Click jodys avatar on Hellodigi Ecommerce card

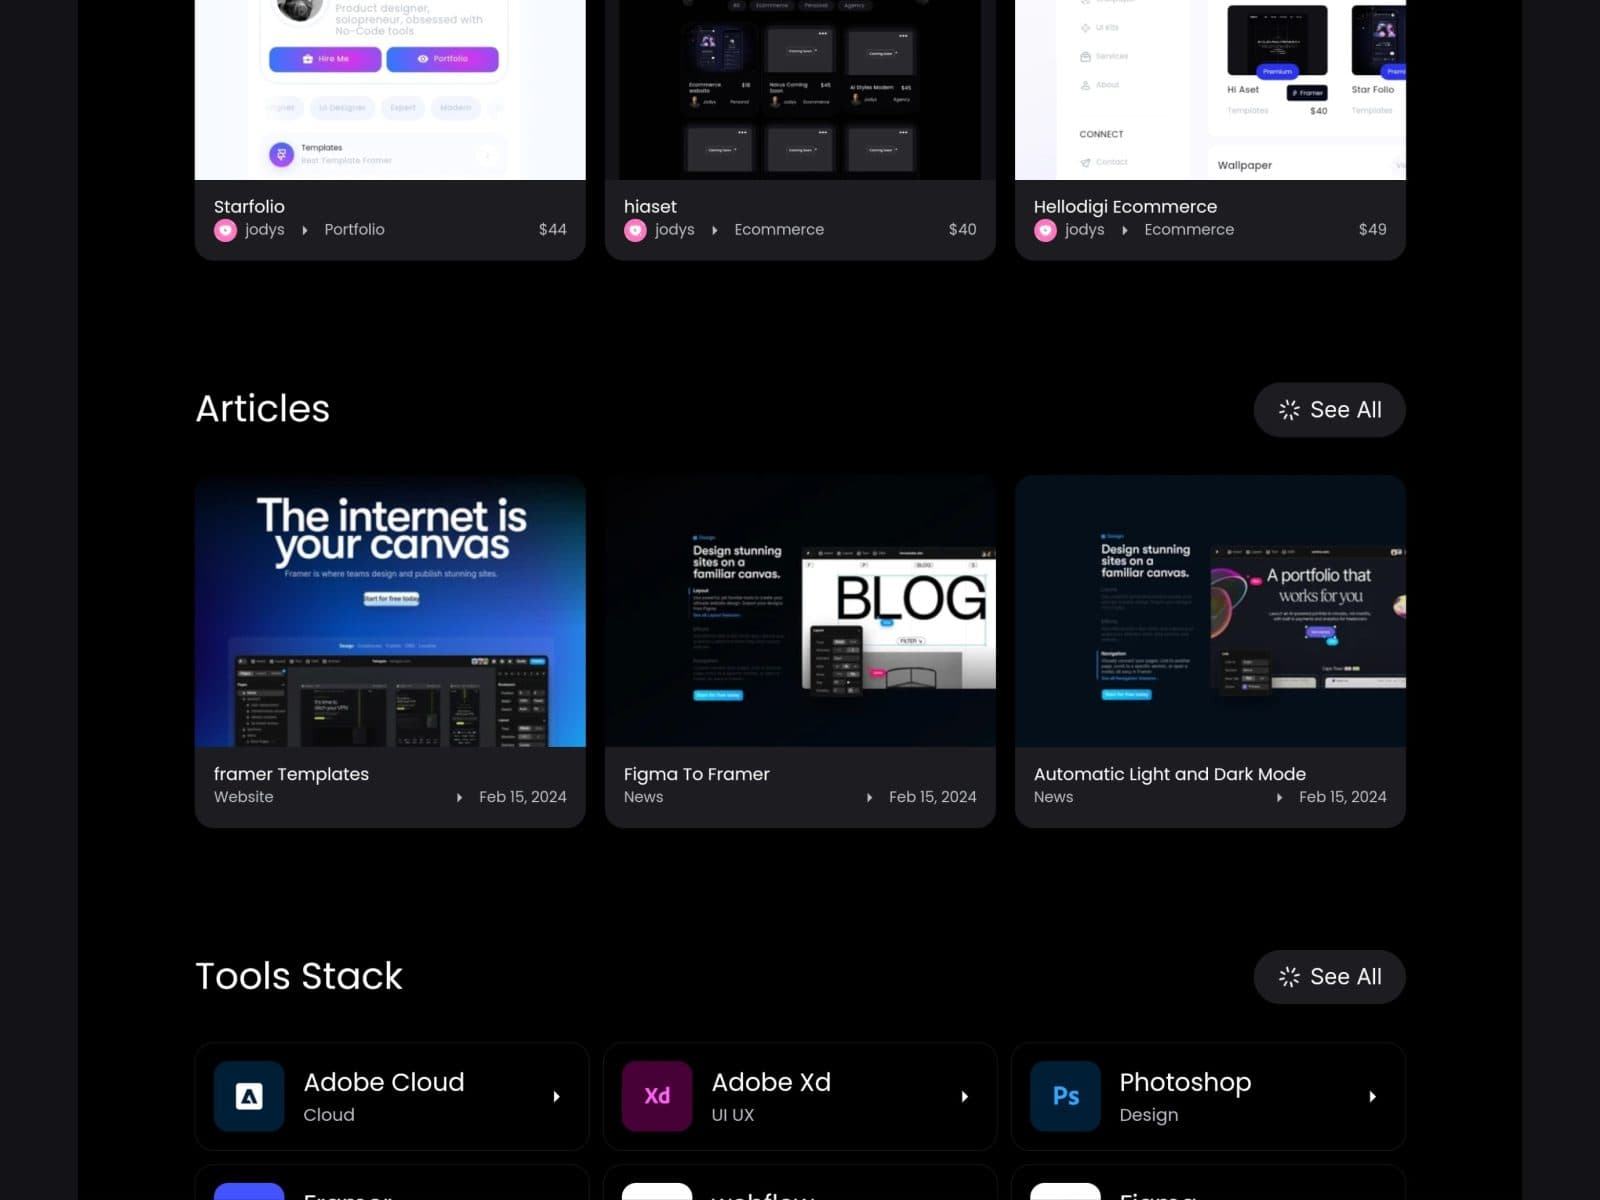1045,230
